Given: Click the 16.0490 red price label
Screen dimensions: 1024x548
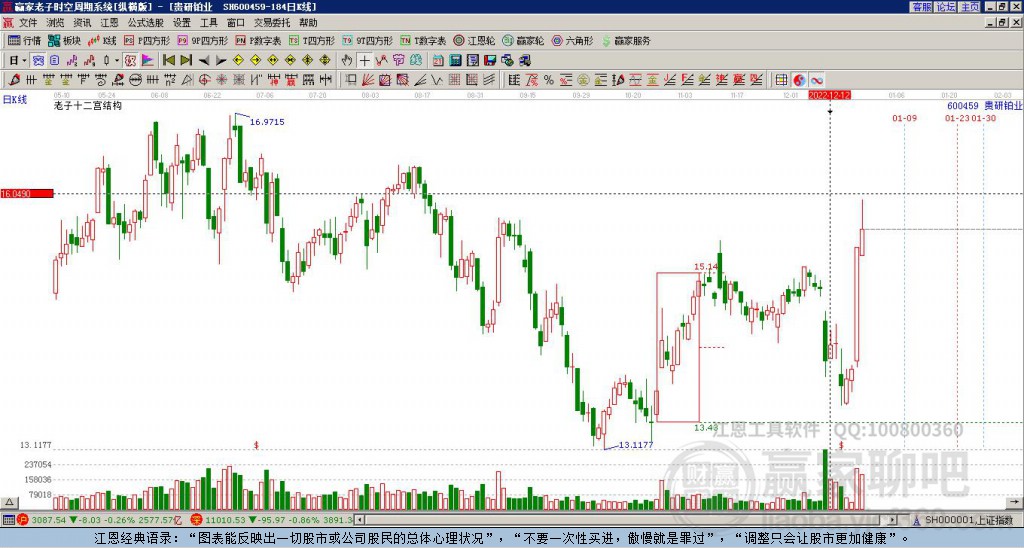Looking at the screenshot, I should tap(27, 193).
